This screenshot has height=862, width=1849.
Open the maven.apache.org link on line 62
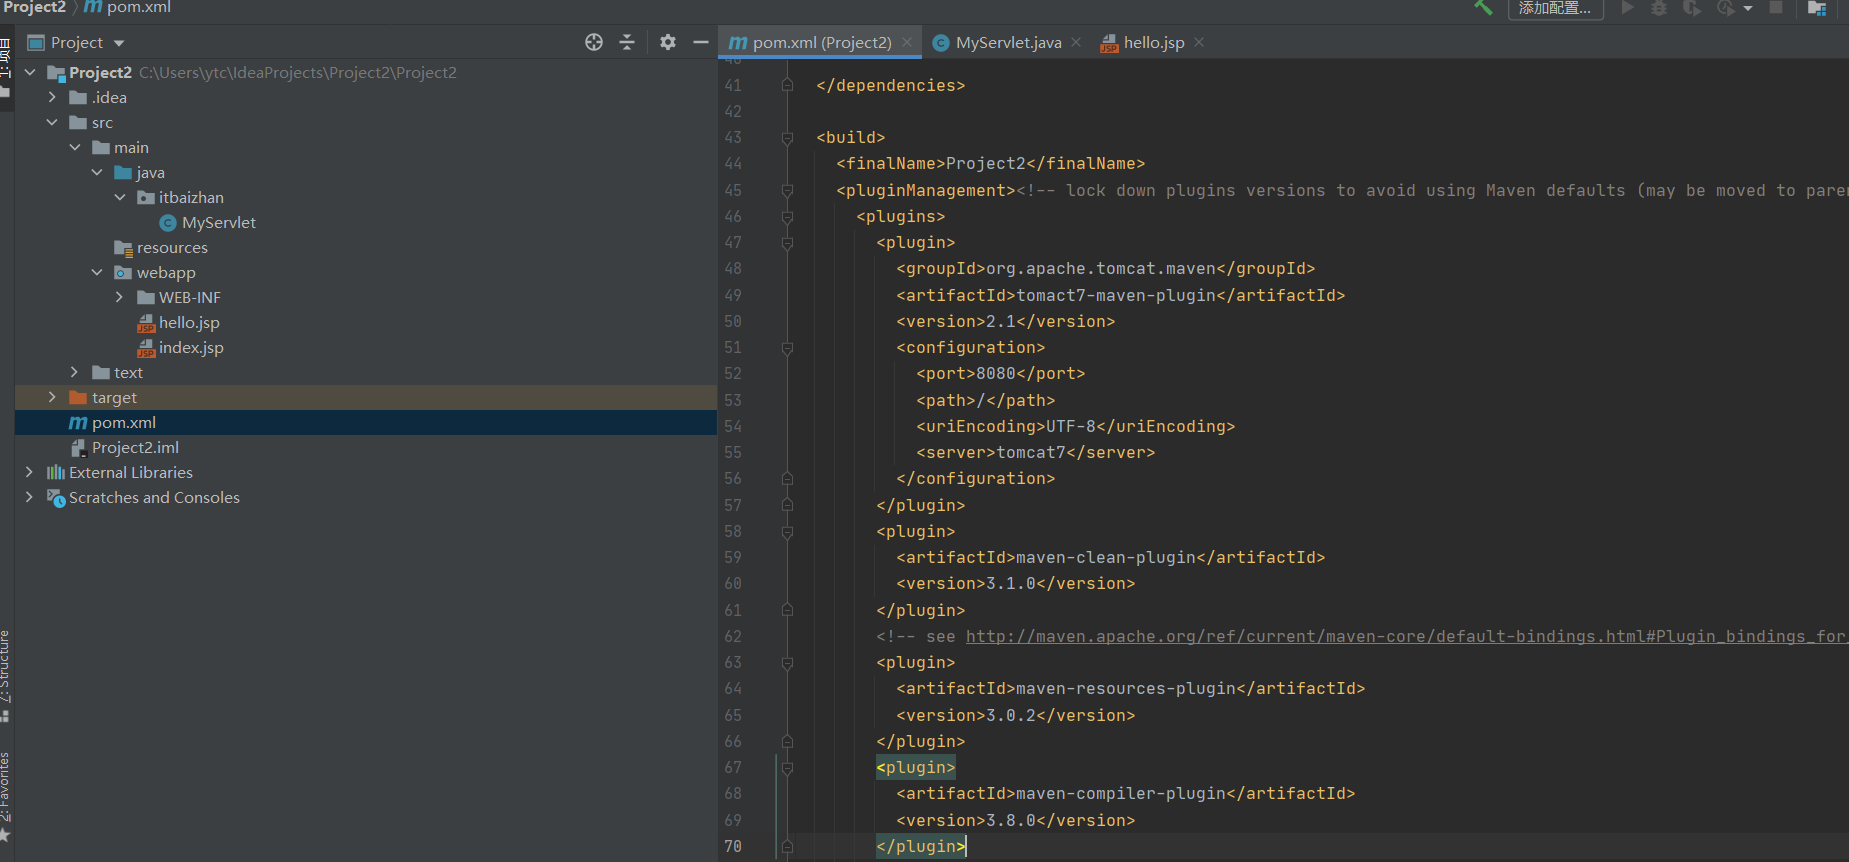pos(1405,636)
